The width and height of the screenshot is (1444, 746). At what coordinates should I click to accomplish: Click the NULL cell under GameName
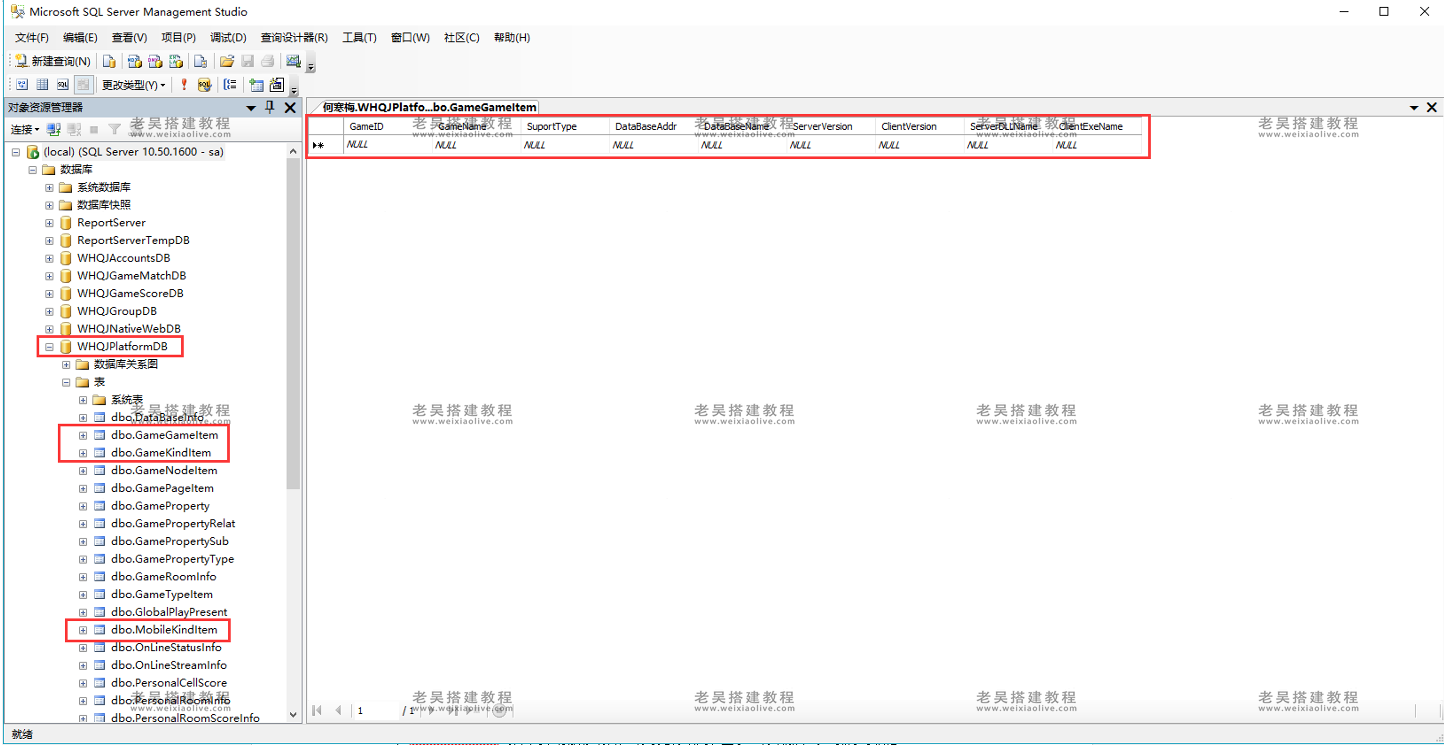(x=446, y=145)
